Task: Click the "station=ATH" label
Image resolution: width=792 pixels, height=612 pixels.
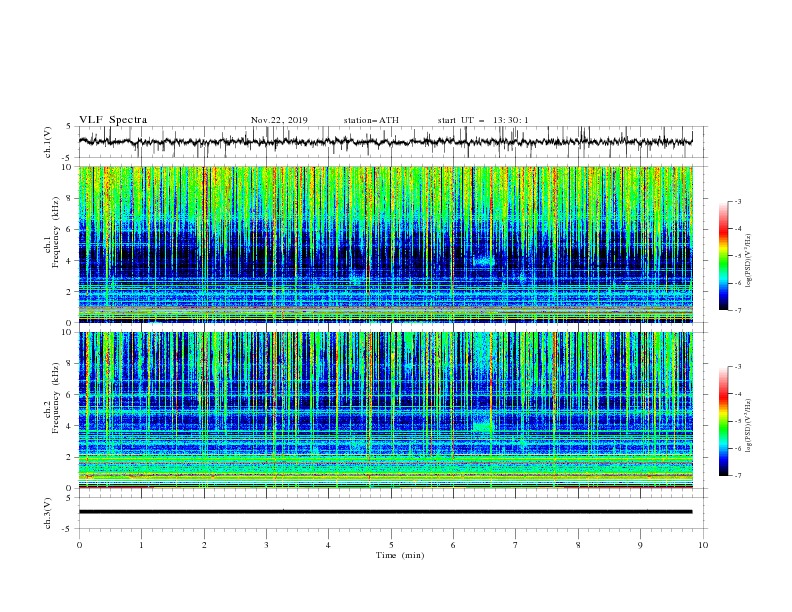Action: point(371,120)
